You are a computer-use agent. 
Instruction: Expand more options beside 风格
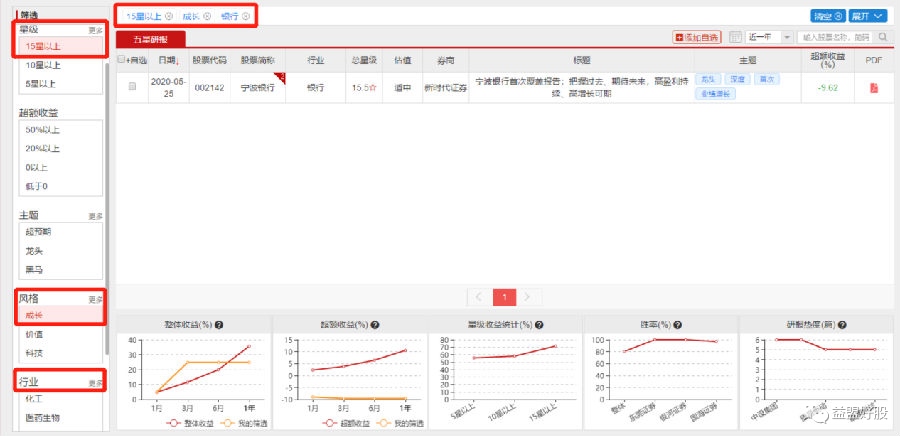click(x=95, y=299)
